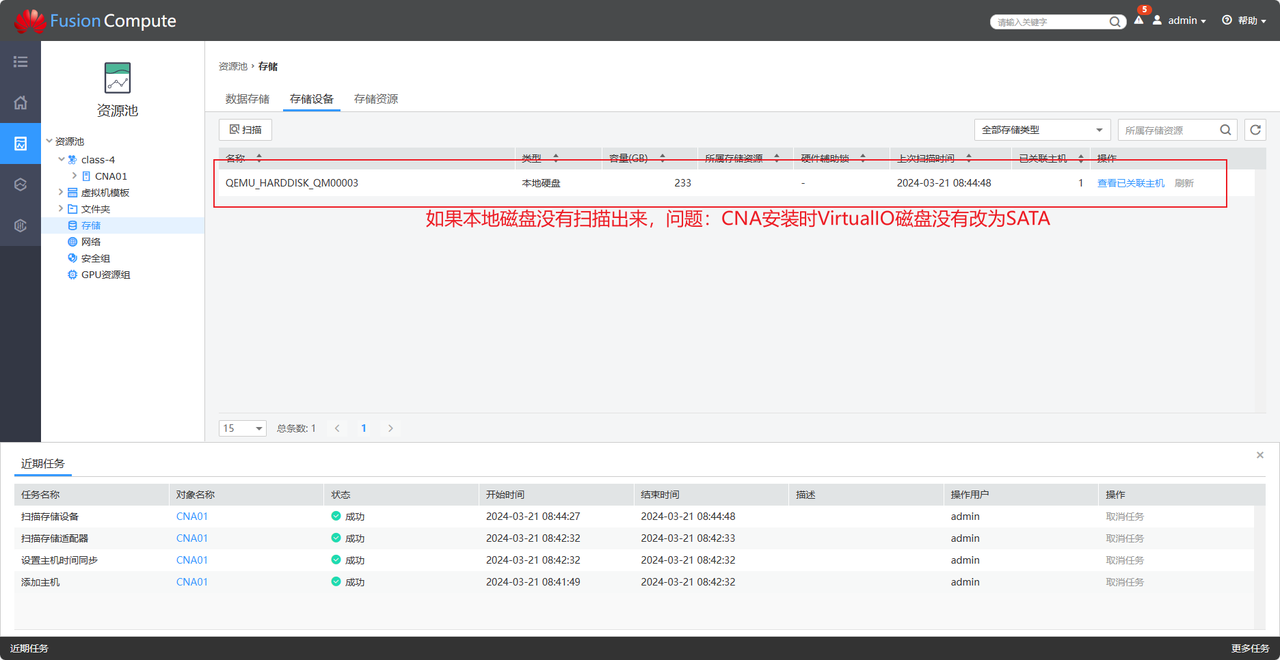Click the refresh icon beside search field
1280x660 pixels.
(1255, 130)
